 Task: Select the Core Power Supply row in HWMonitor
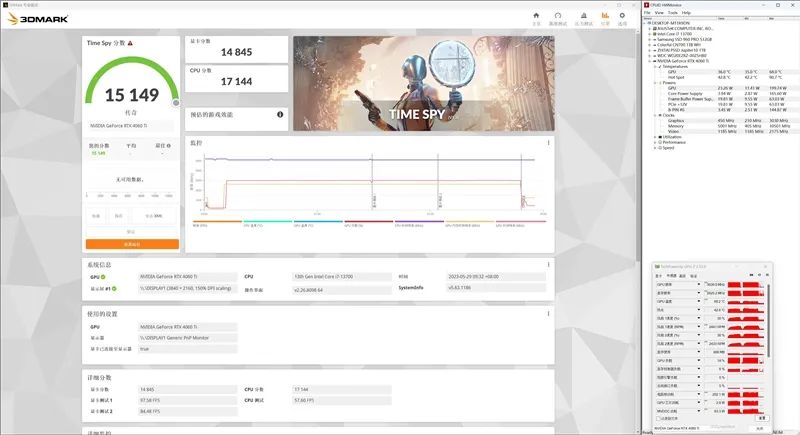click(x=719, y=93)
